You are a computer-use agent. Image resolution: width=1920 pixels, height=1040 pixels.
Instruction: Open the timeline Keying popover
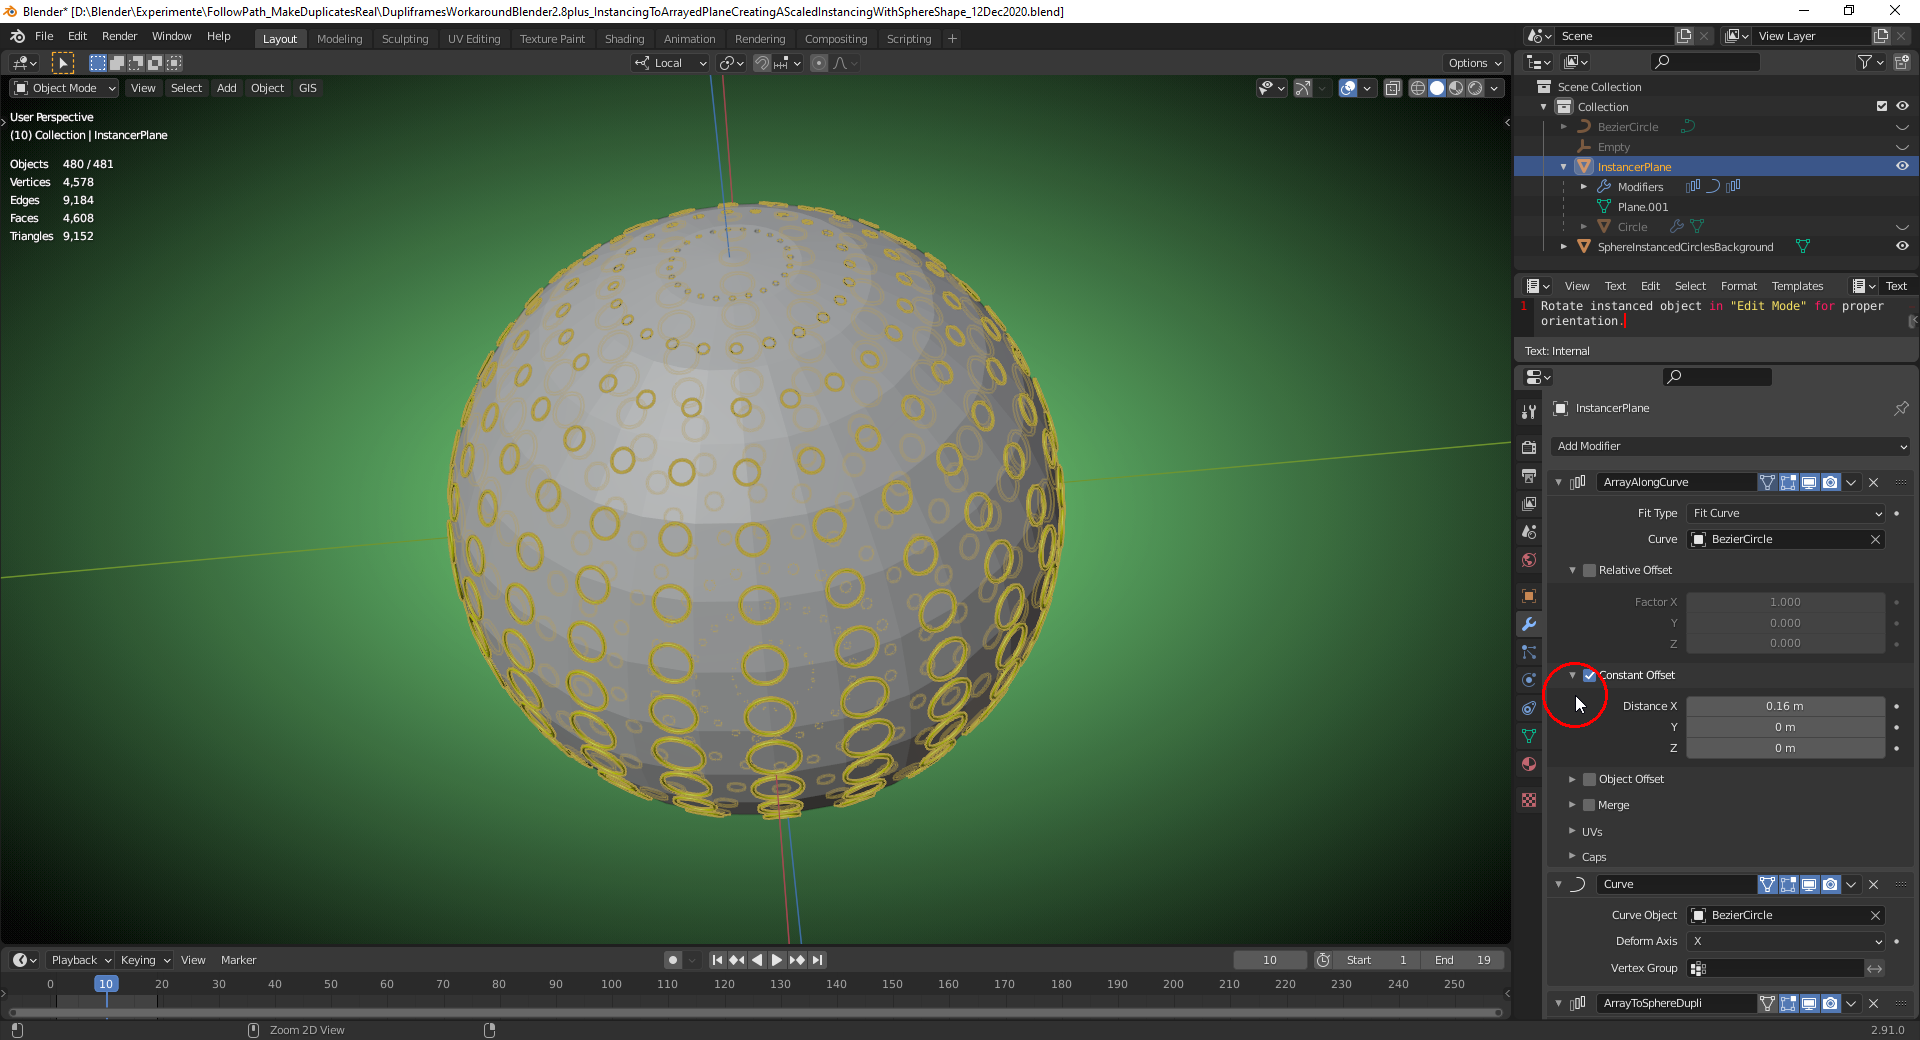pos(145,960)
